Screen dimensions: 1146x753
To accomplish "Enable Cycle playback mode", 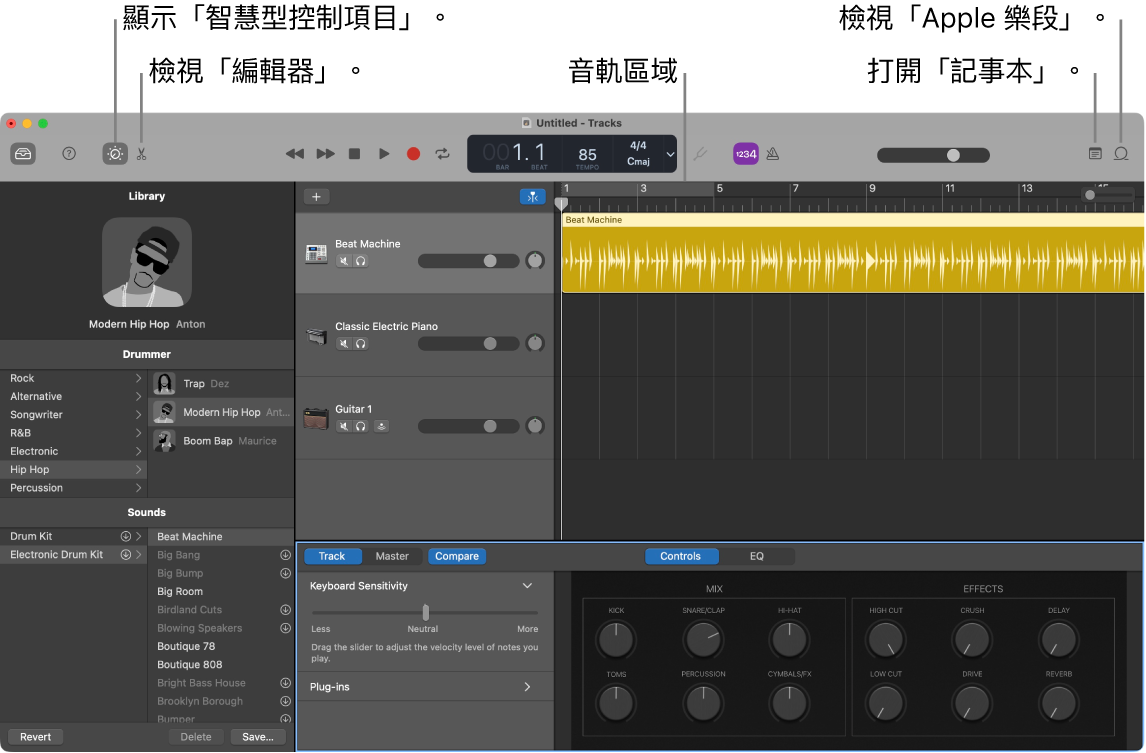I will pyautogui.click(x=442, y=153).
